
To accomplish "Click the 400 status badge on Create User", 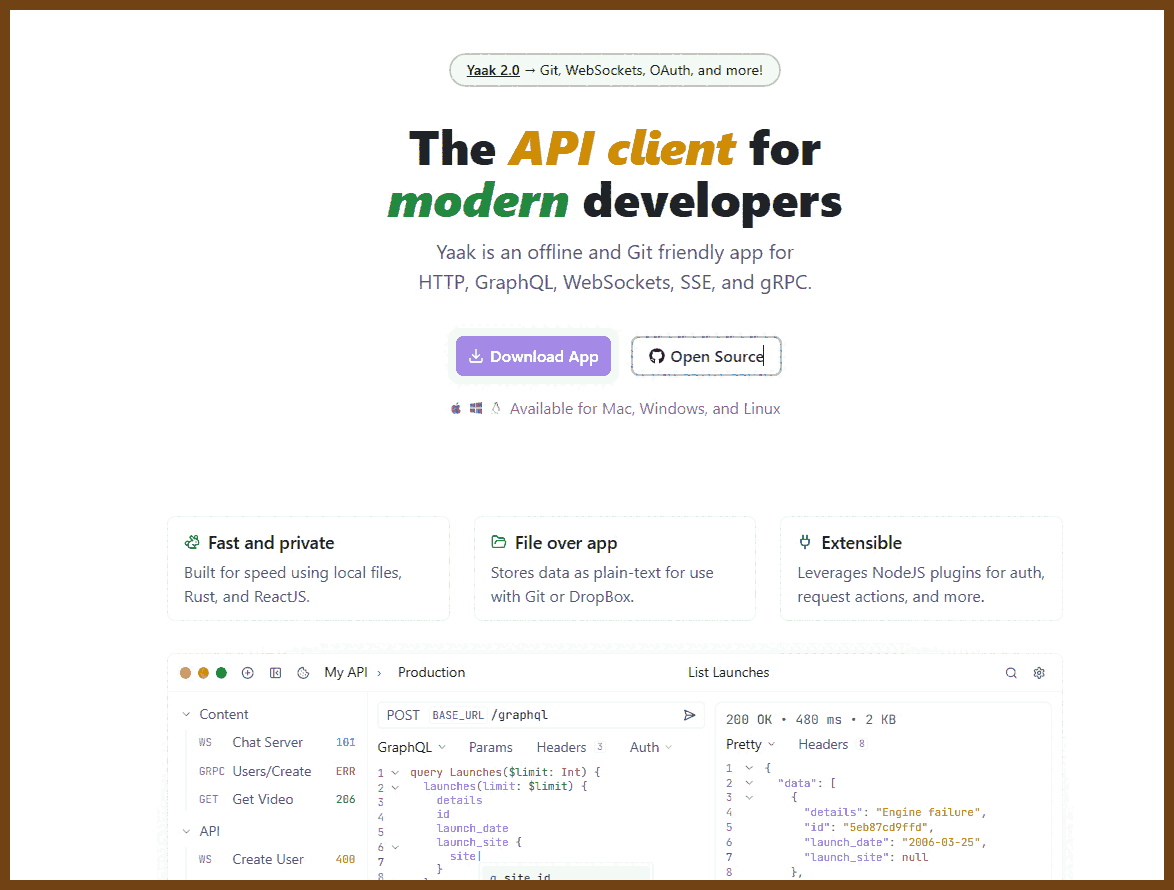I will click(x=346, y=859).
